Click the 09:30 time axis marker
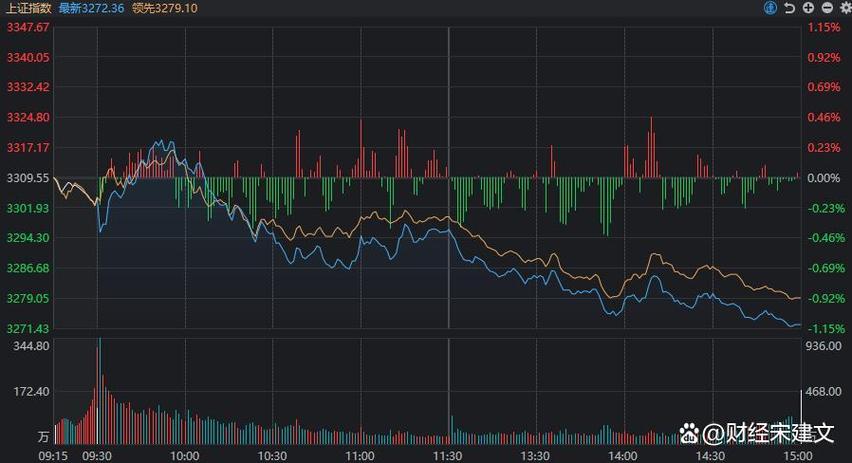 coord(98,453)
